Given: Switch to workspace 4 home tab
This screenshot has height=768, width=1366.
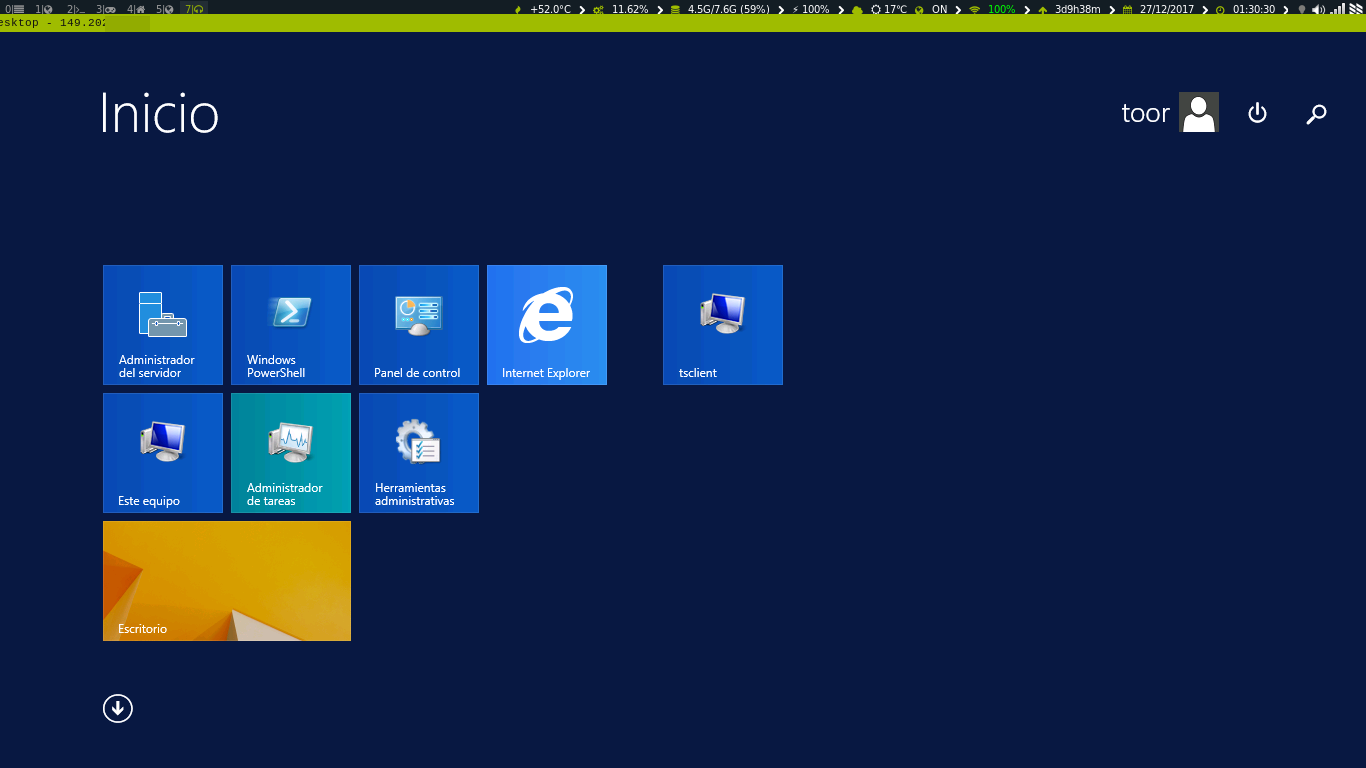Looking at the screenshot, I should [135, 9].
